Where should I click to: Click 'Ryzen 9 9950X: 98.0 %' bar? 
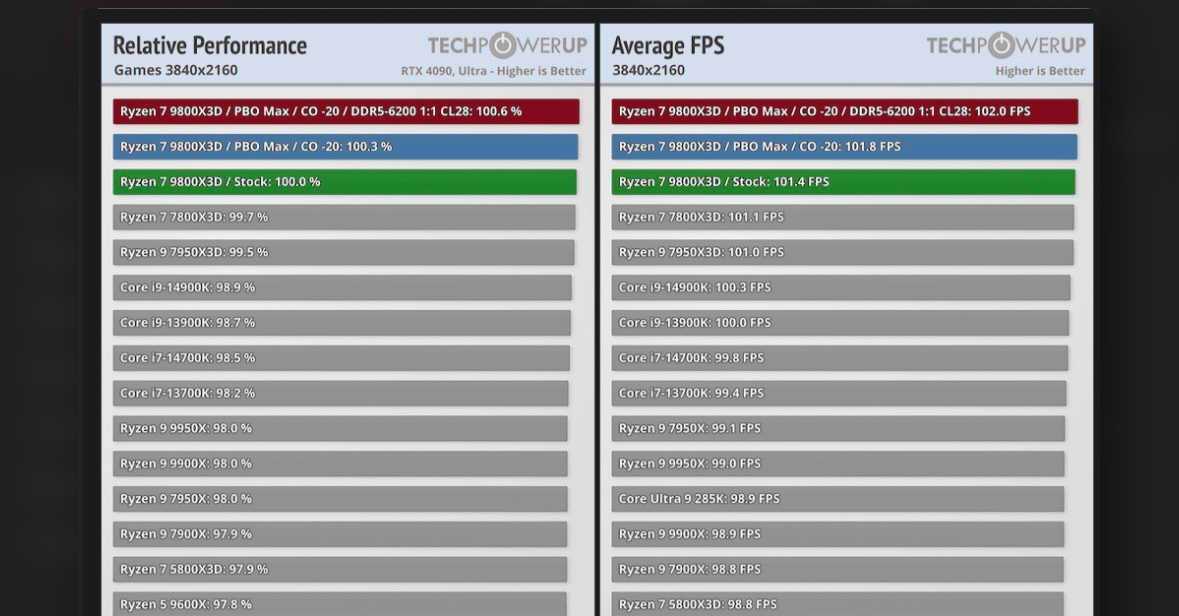[340, 429]
